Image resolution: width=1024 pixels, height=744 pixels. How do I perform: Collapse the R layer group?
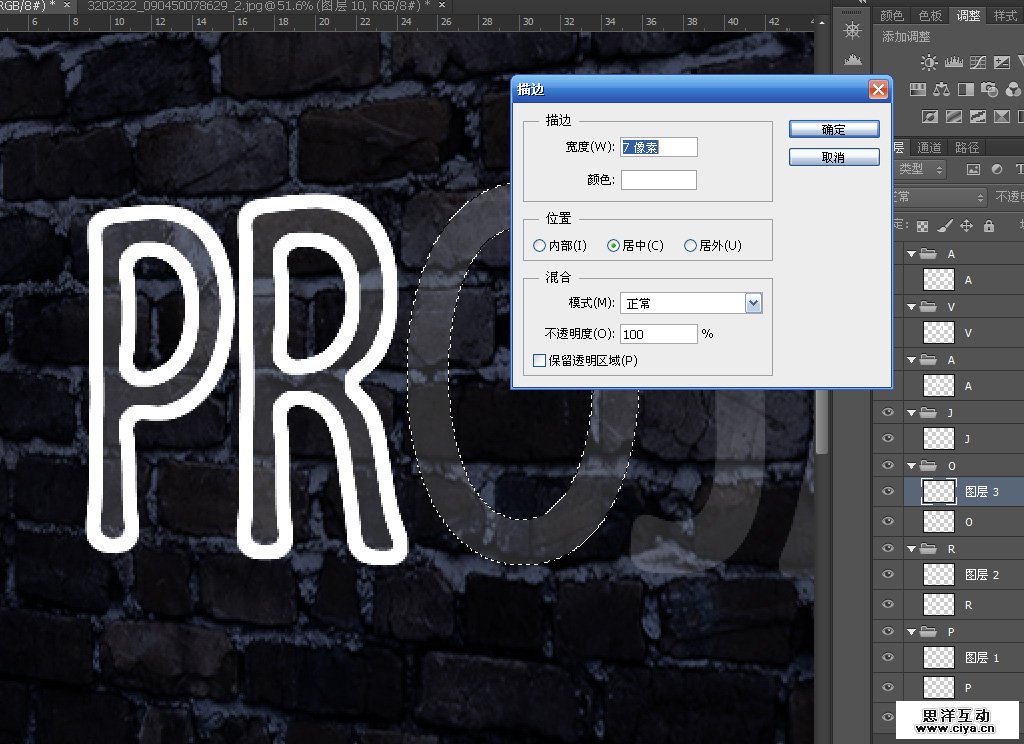pyautogui.click(x=911, y=549)
